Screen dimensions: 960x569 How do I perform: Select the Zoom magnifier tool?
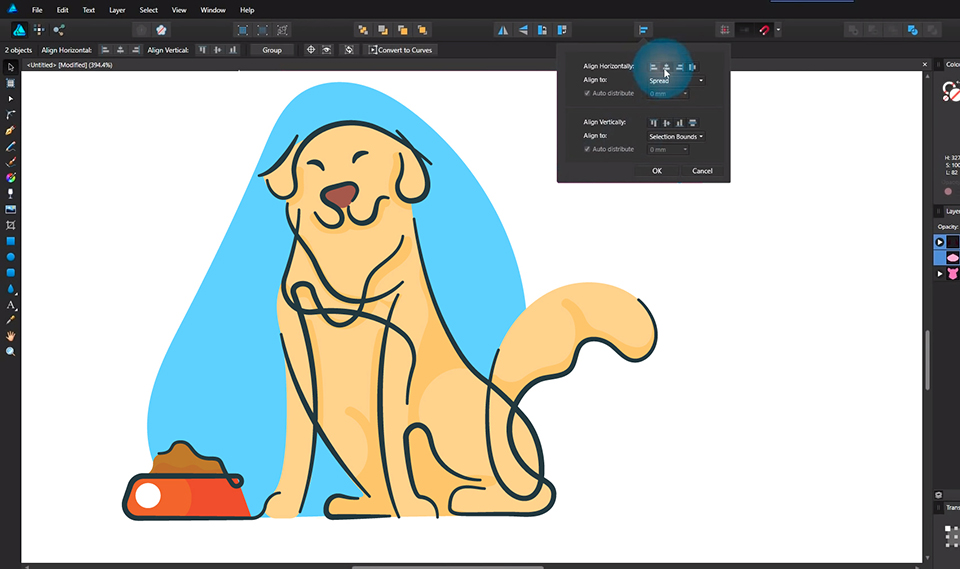(x=10, y=352)
